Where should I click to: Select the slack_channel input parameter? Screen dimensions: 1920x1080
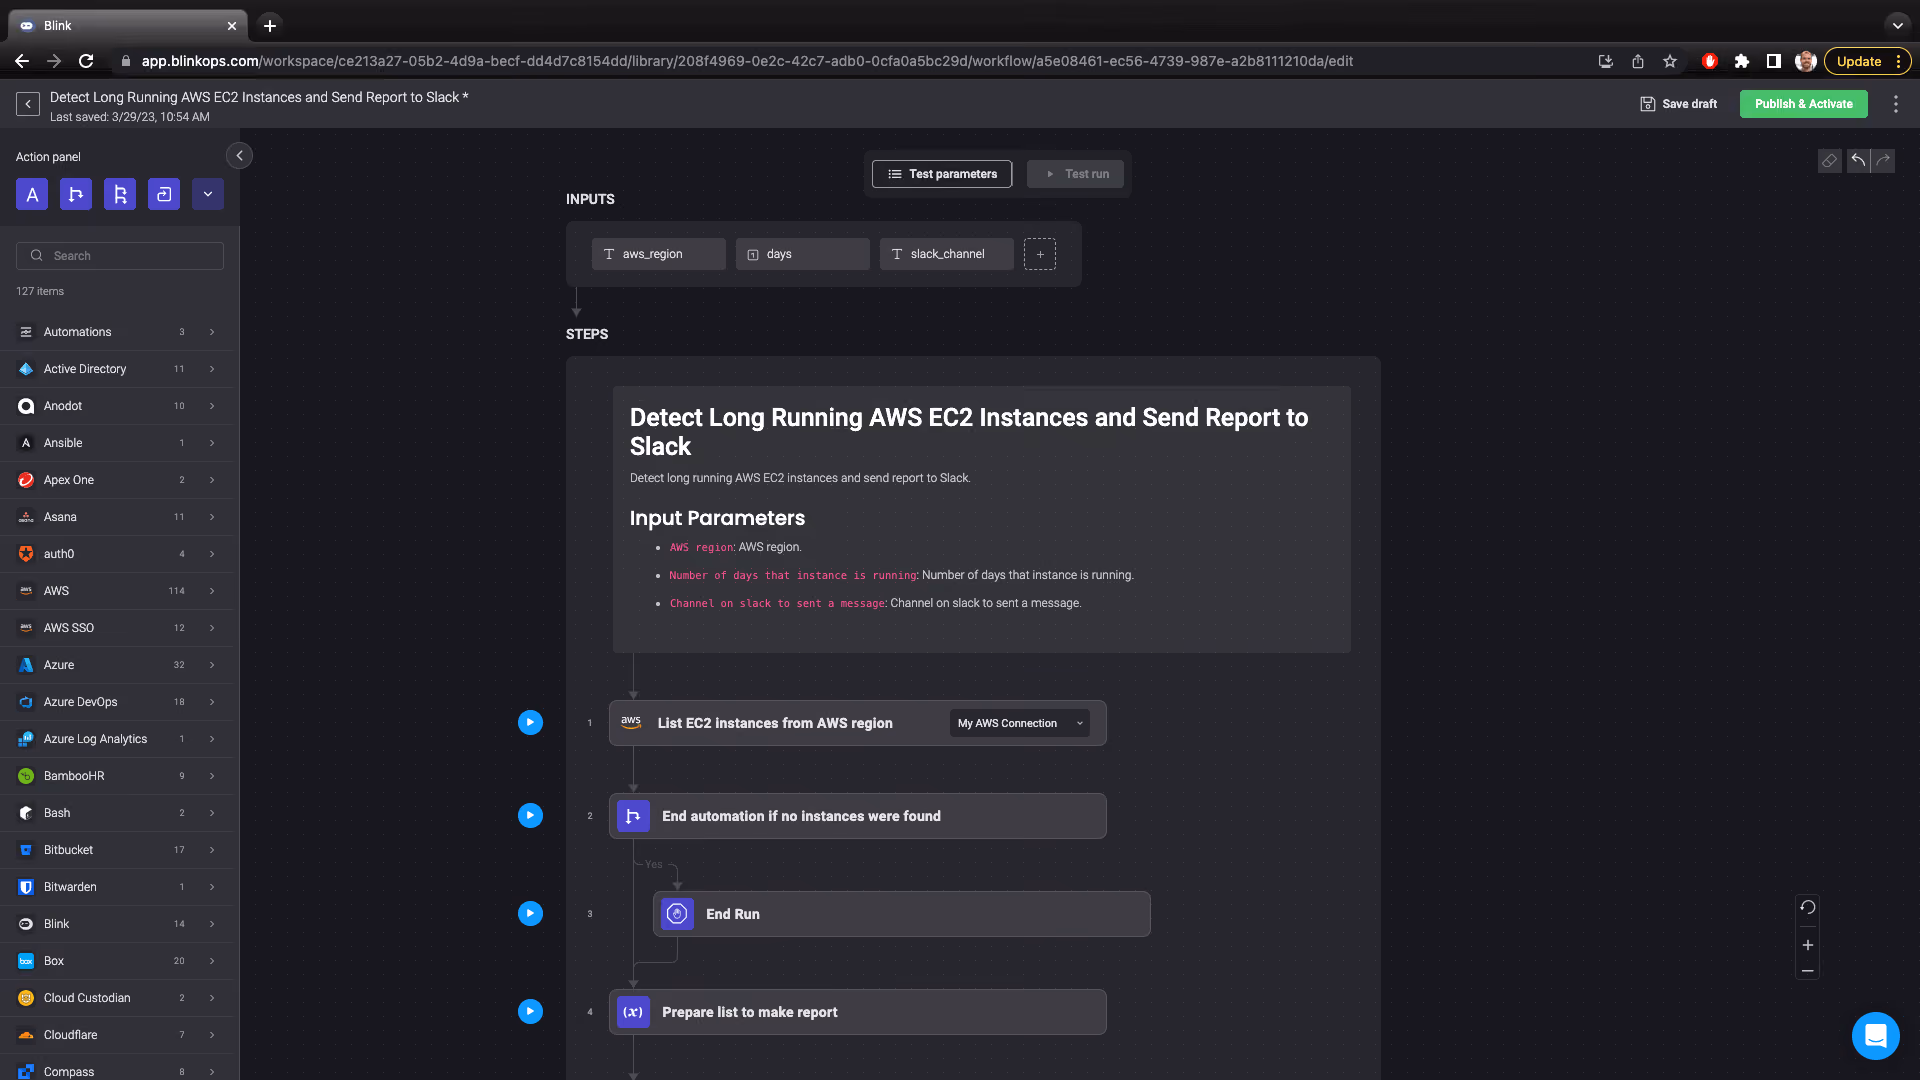[946, 254]
